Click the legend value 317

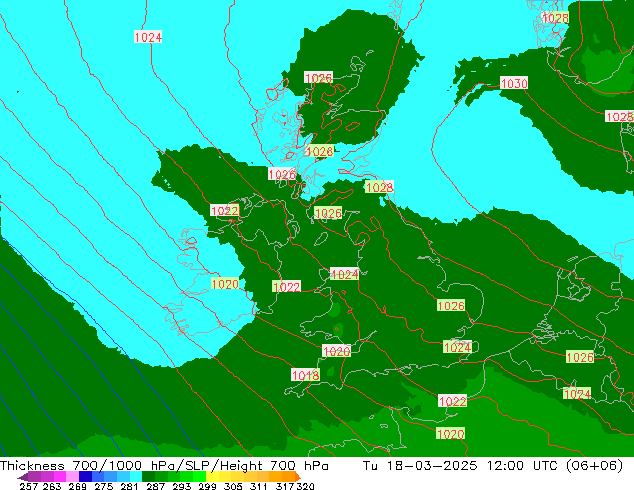coord(285,486)
